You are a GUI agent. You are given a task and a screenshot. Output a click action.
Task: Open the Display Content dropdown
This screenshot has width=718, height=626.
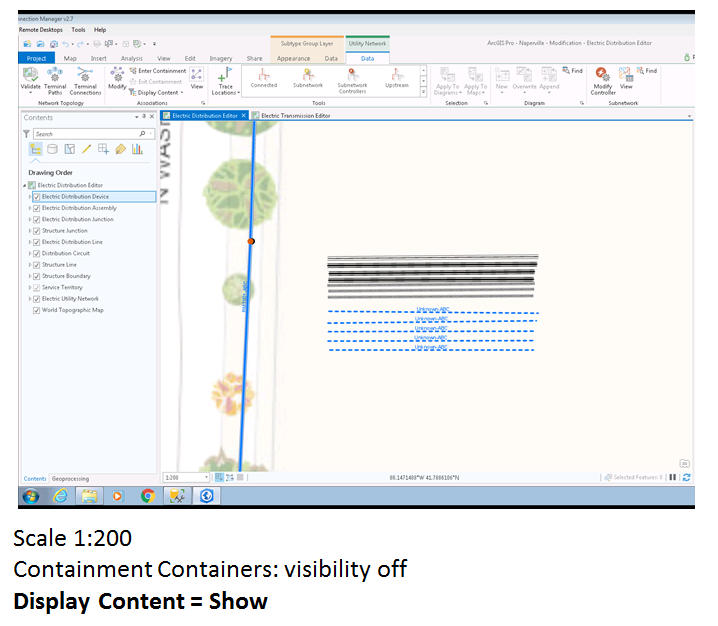(x=157, y=93)
